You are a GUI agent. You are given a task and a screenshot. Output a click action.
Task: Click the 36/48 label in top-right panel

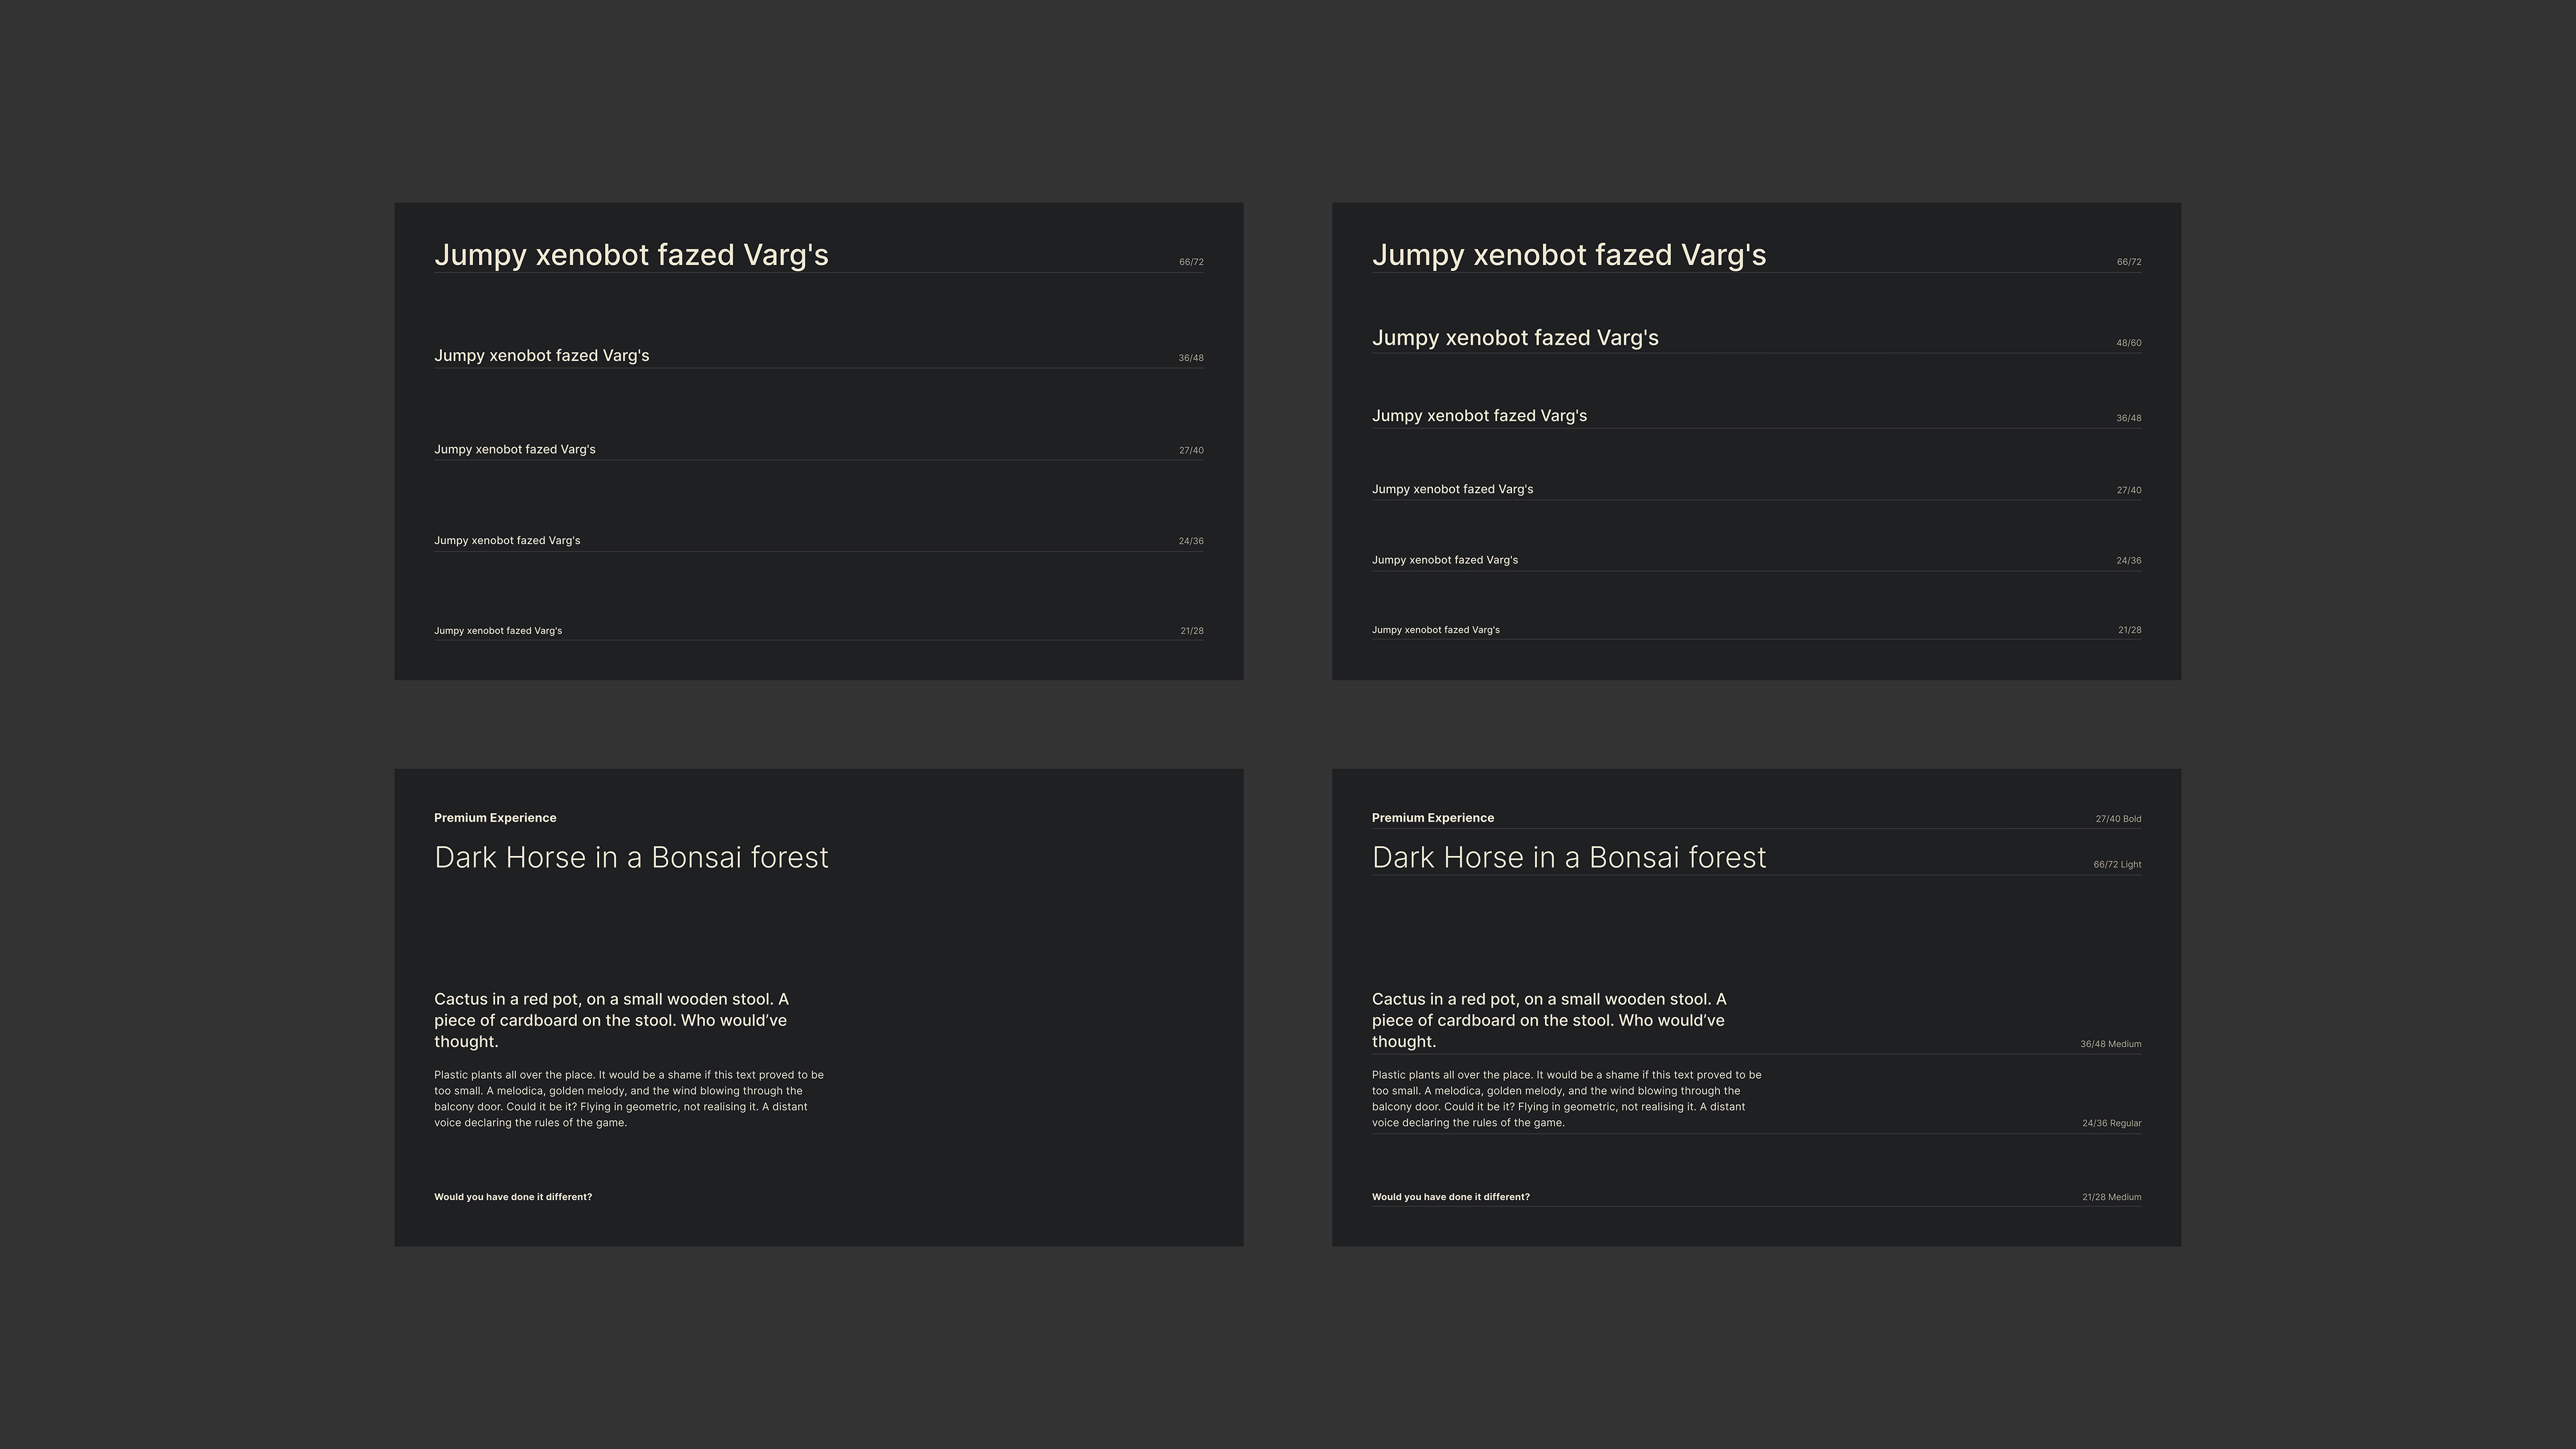[2129, 418]
